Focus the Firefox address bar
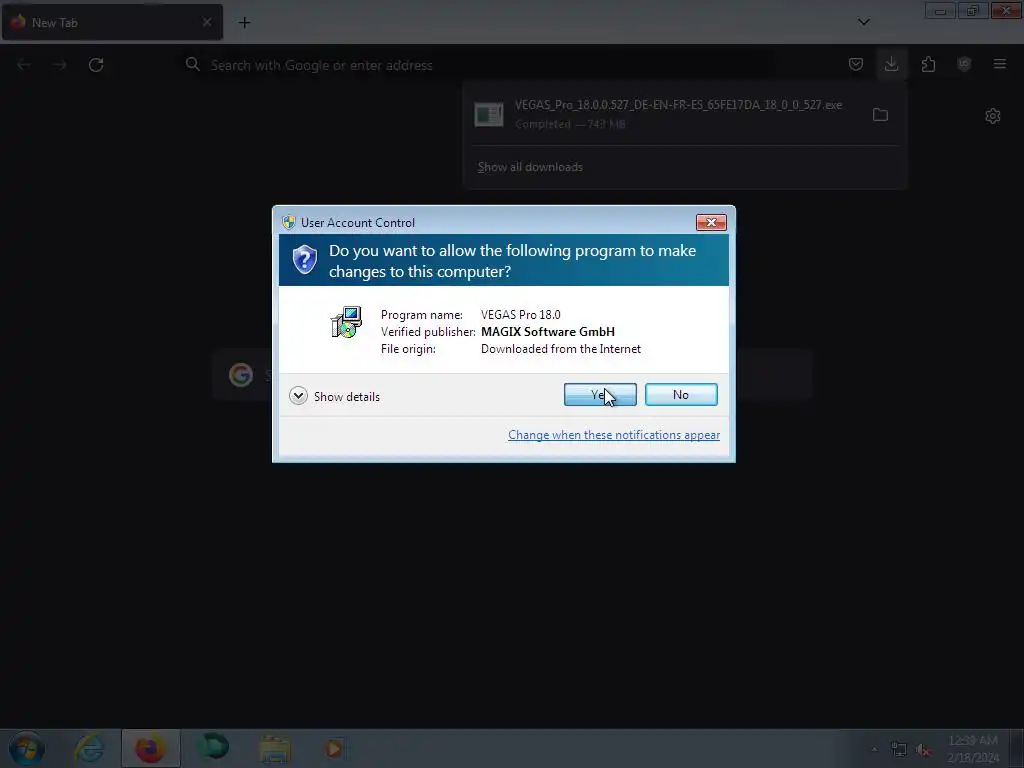1024x768 pixels. click(x=477, y=65)
